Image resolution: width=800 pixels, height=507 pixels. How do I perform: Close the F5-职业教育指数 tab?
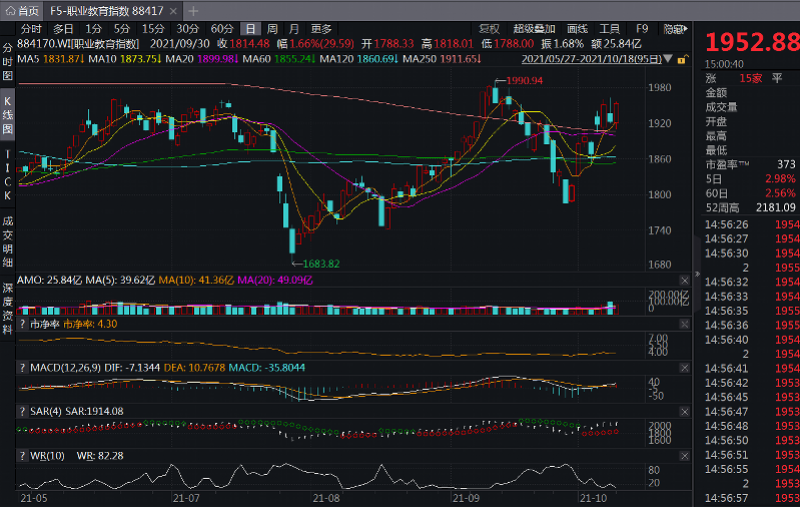point(173,11)
